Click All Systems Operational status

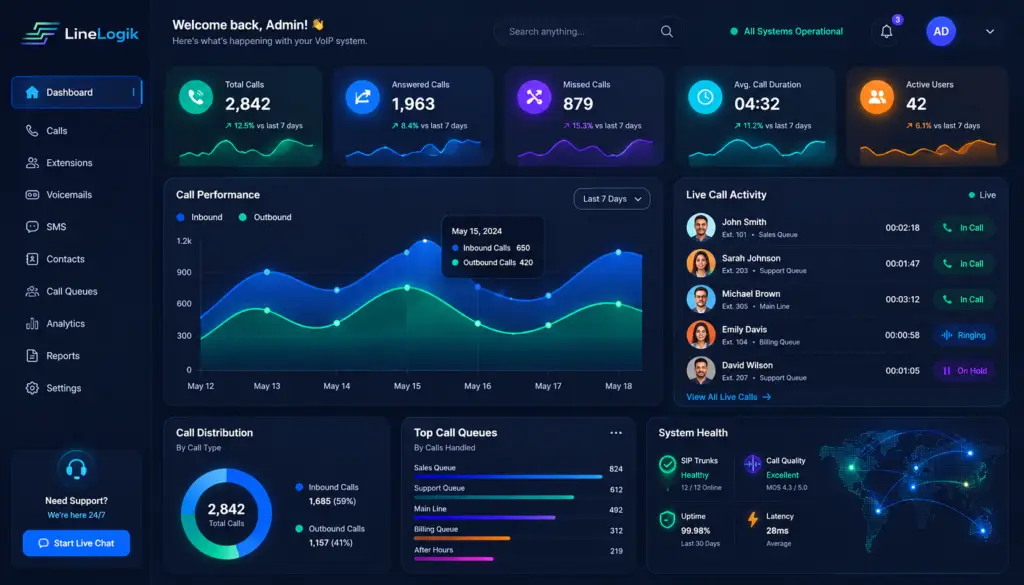tap(786, 31)
